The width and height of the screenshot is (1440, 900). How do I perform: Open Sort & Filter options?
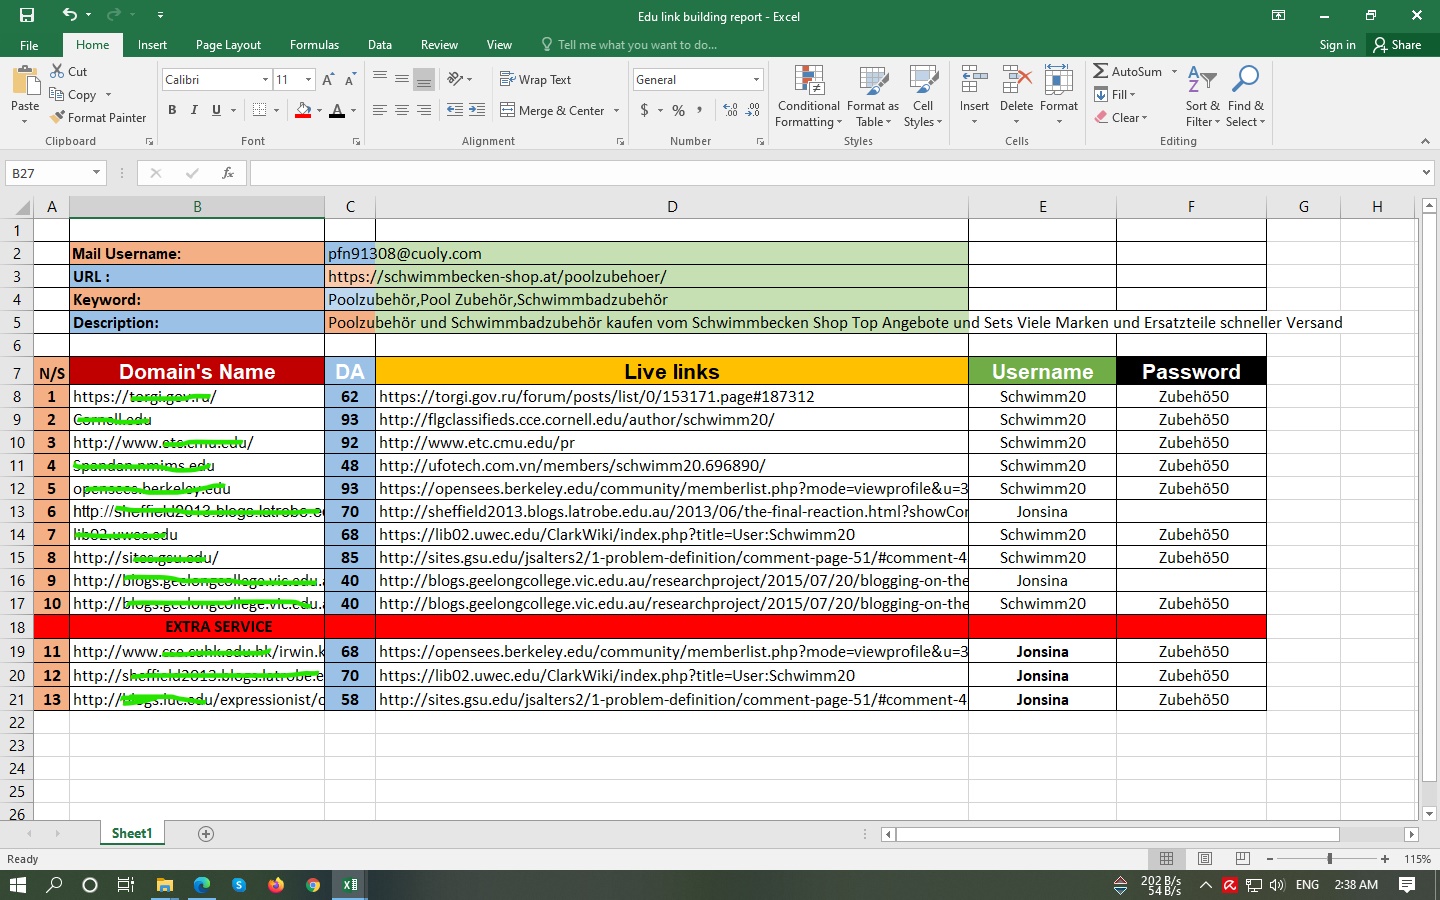coord(1202,98)
